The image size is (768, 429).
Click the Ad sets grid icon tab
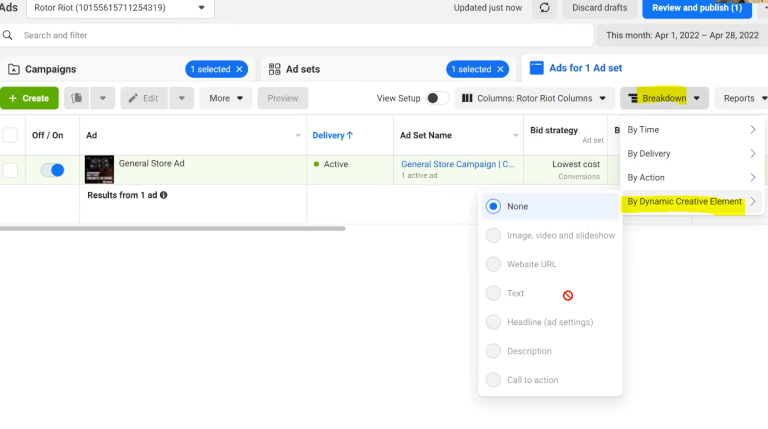tap(275, 69)
